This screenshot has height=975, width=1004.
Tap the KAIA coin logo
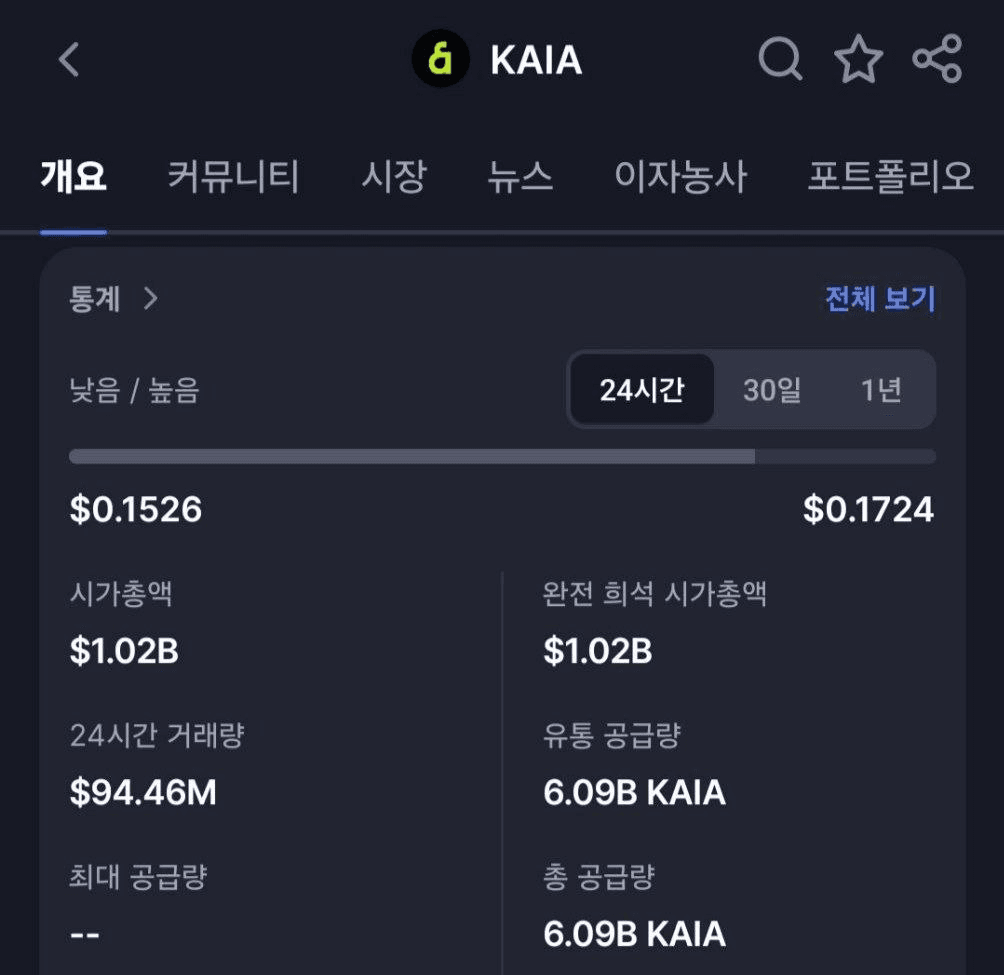[x=441, y=59]
